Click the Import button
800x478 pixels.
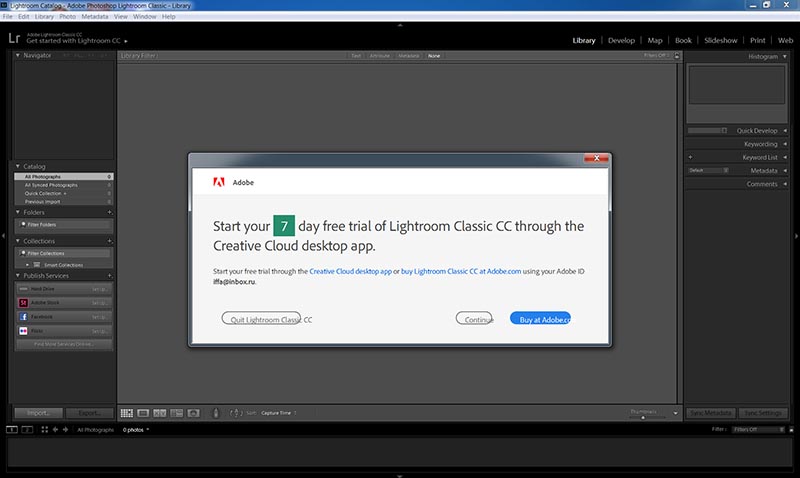38,413
